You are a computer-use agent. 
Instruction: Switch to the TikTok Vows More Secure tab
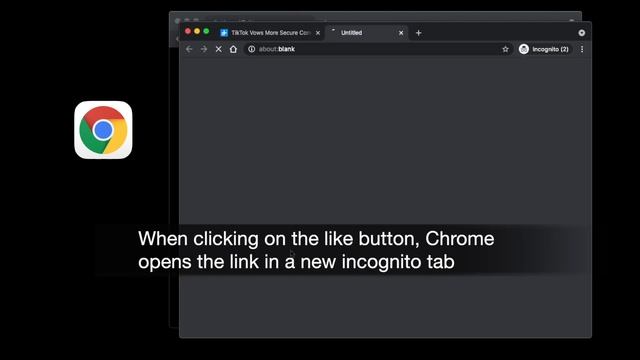[x=270, y=33]
